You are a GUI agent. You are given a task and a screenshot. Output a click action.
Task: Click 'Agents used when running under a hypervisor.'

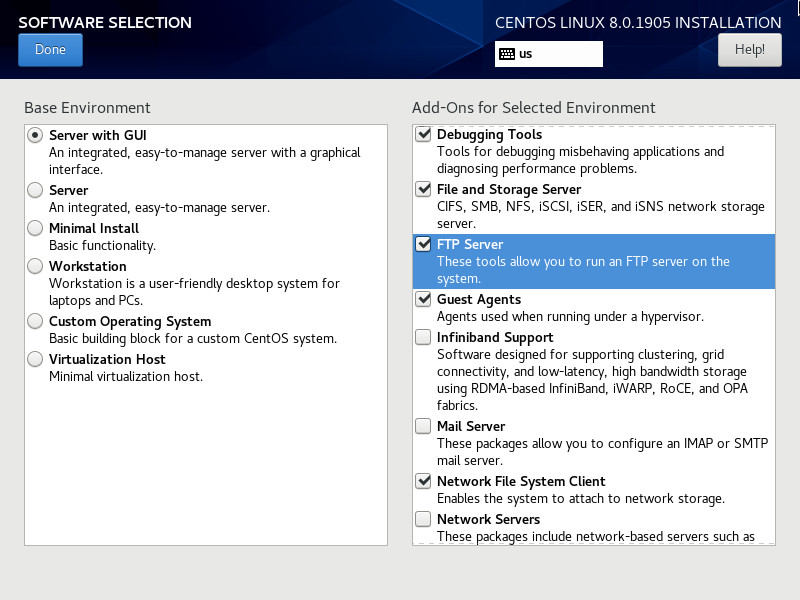[570, 317]
